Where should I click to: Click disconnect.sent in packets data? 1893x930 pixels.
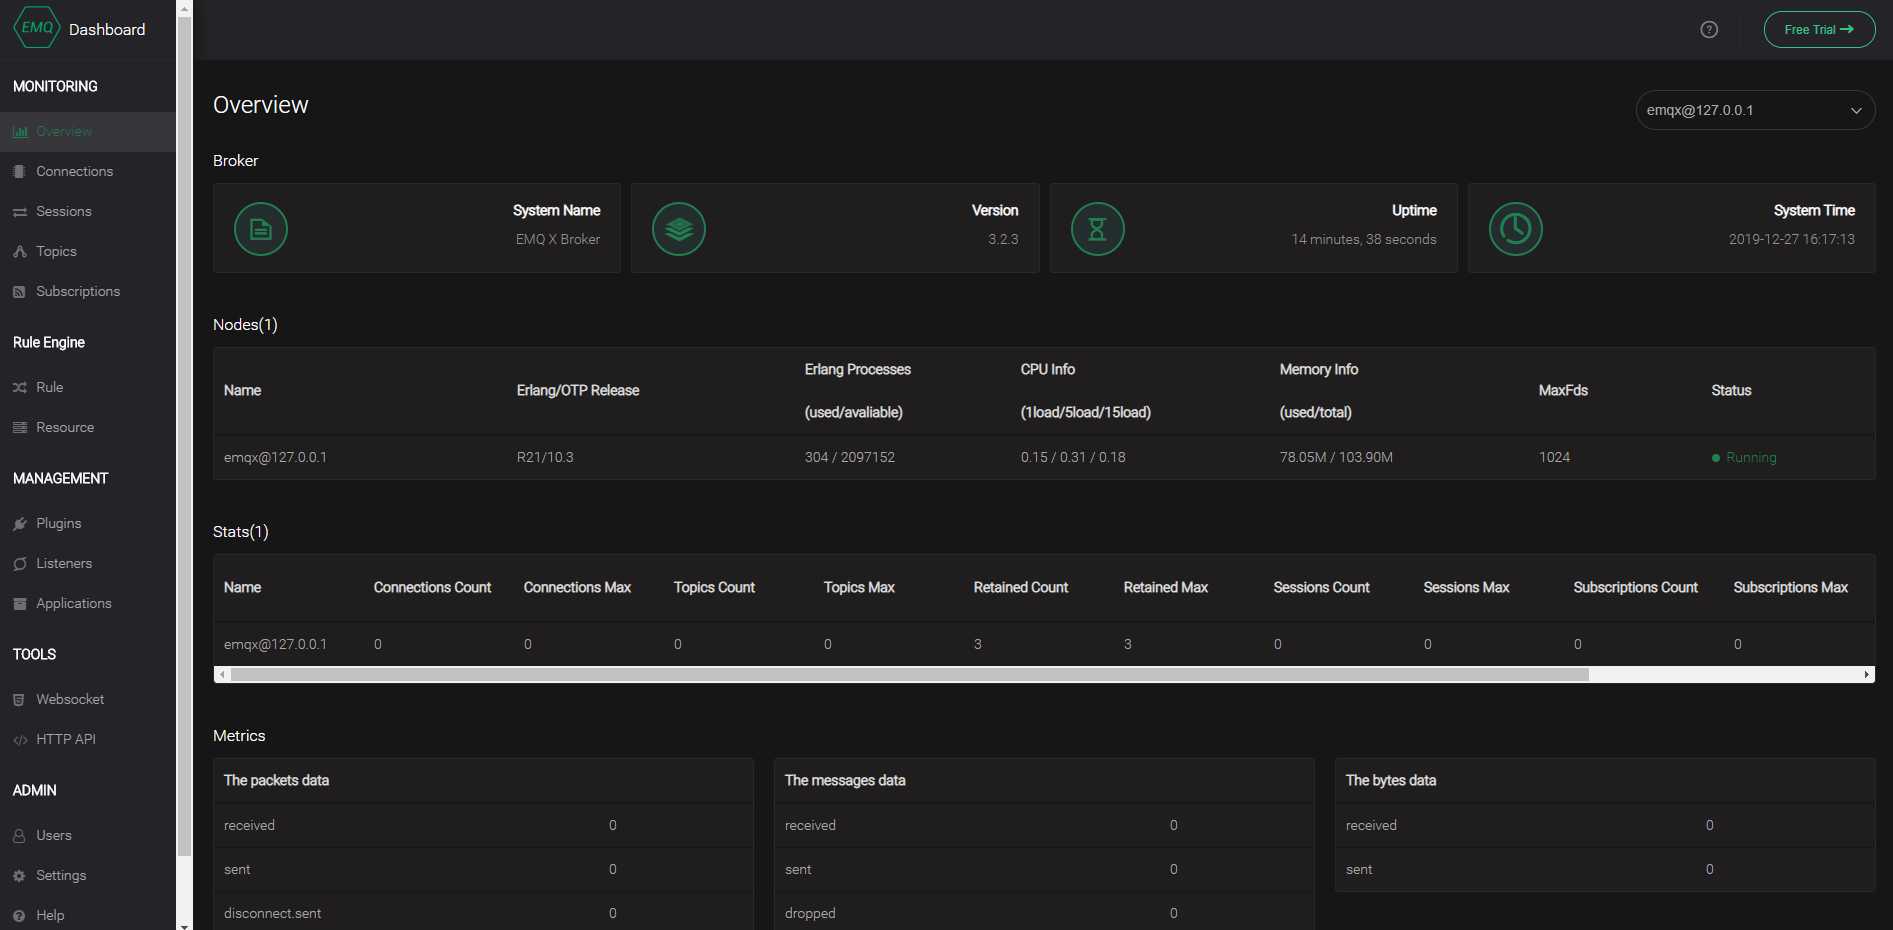[272, 914]
